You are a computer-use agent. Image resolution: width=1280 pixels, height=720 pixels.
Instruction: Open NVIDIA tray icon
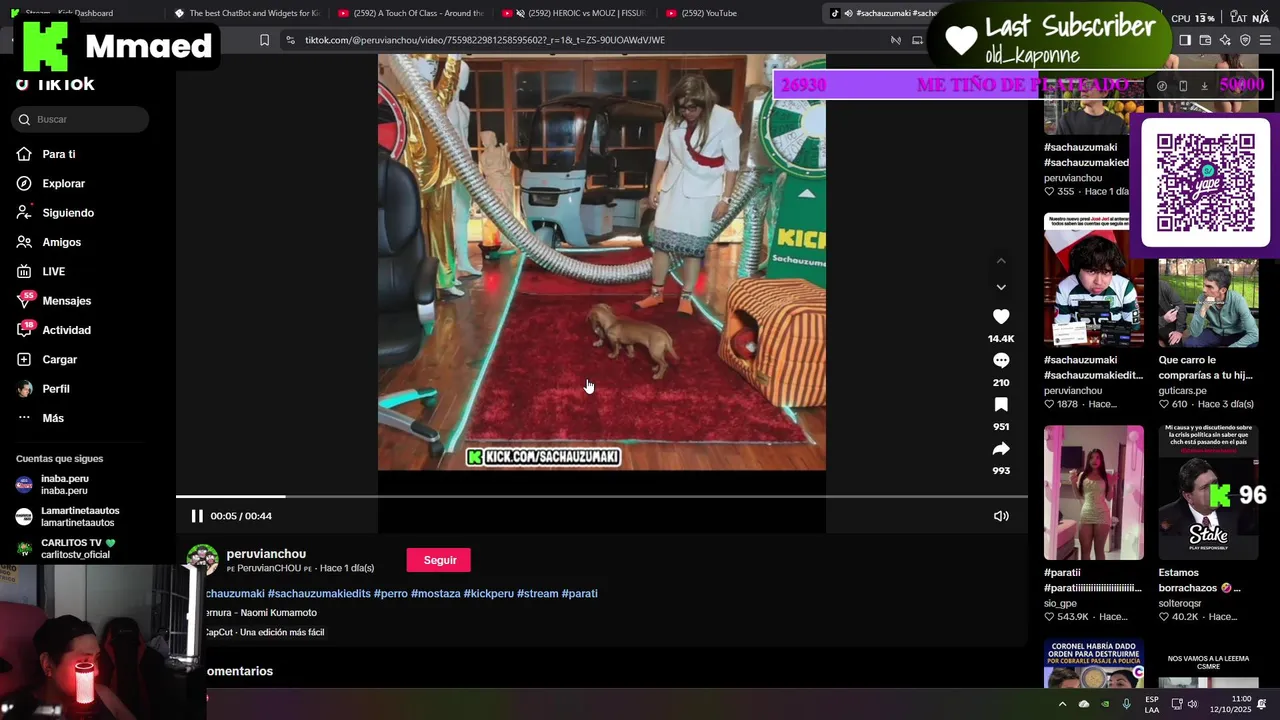[1105, 704]
